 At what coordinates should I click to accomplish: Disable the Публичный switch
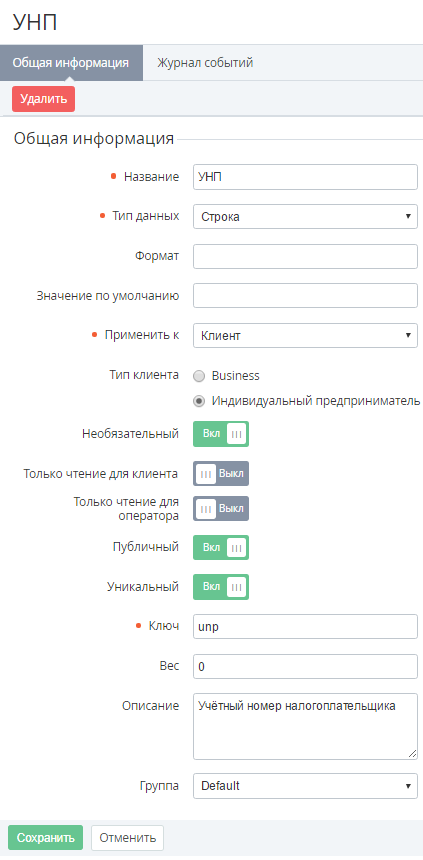pos(221,547)
